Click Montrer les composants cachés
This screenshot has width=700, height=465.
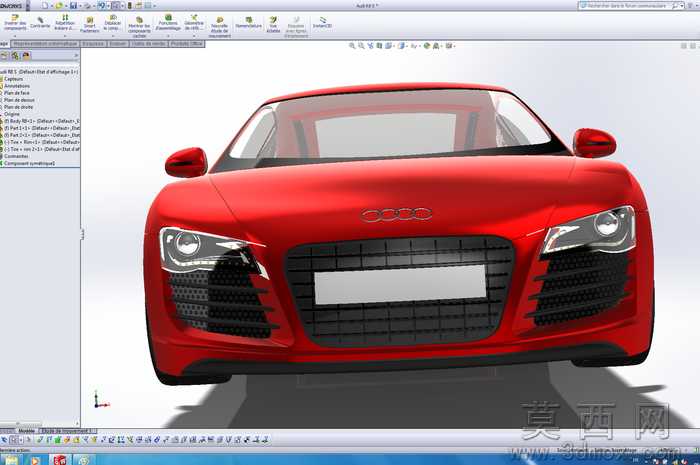coord(139,27)
